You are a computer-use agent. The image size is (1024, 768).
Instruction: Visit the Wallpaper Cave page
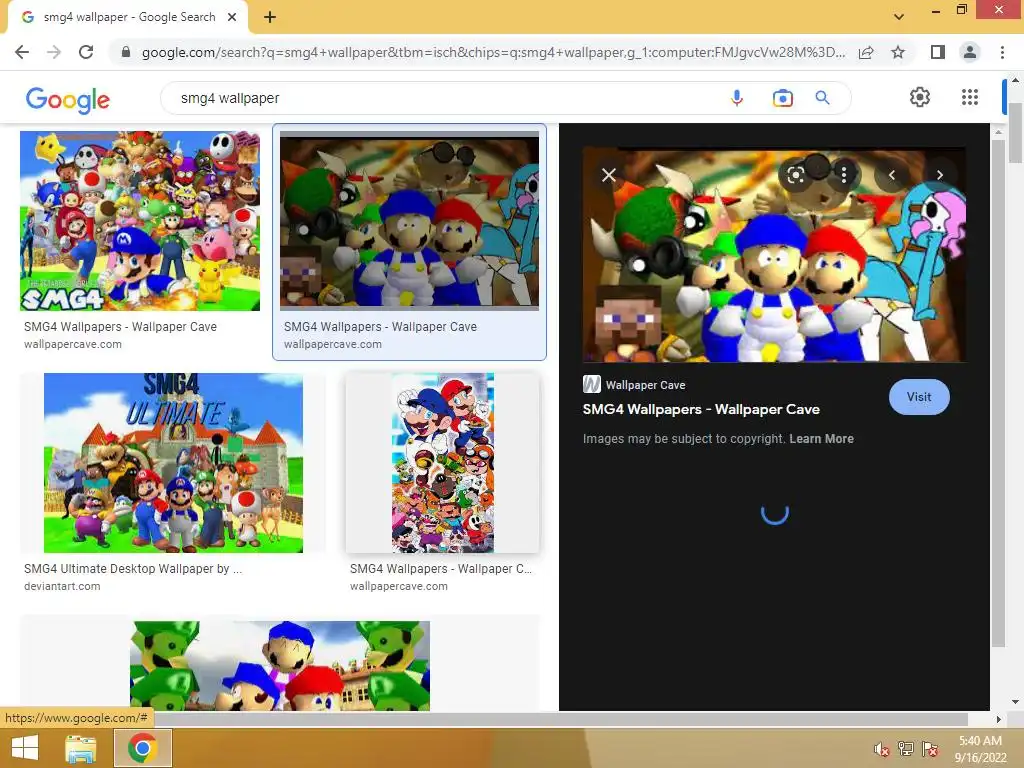919,397
